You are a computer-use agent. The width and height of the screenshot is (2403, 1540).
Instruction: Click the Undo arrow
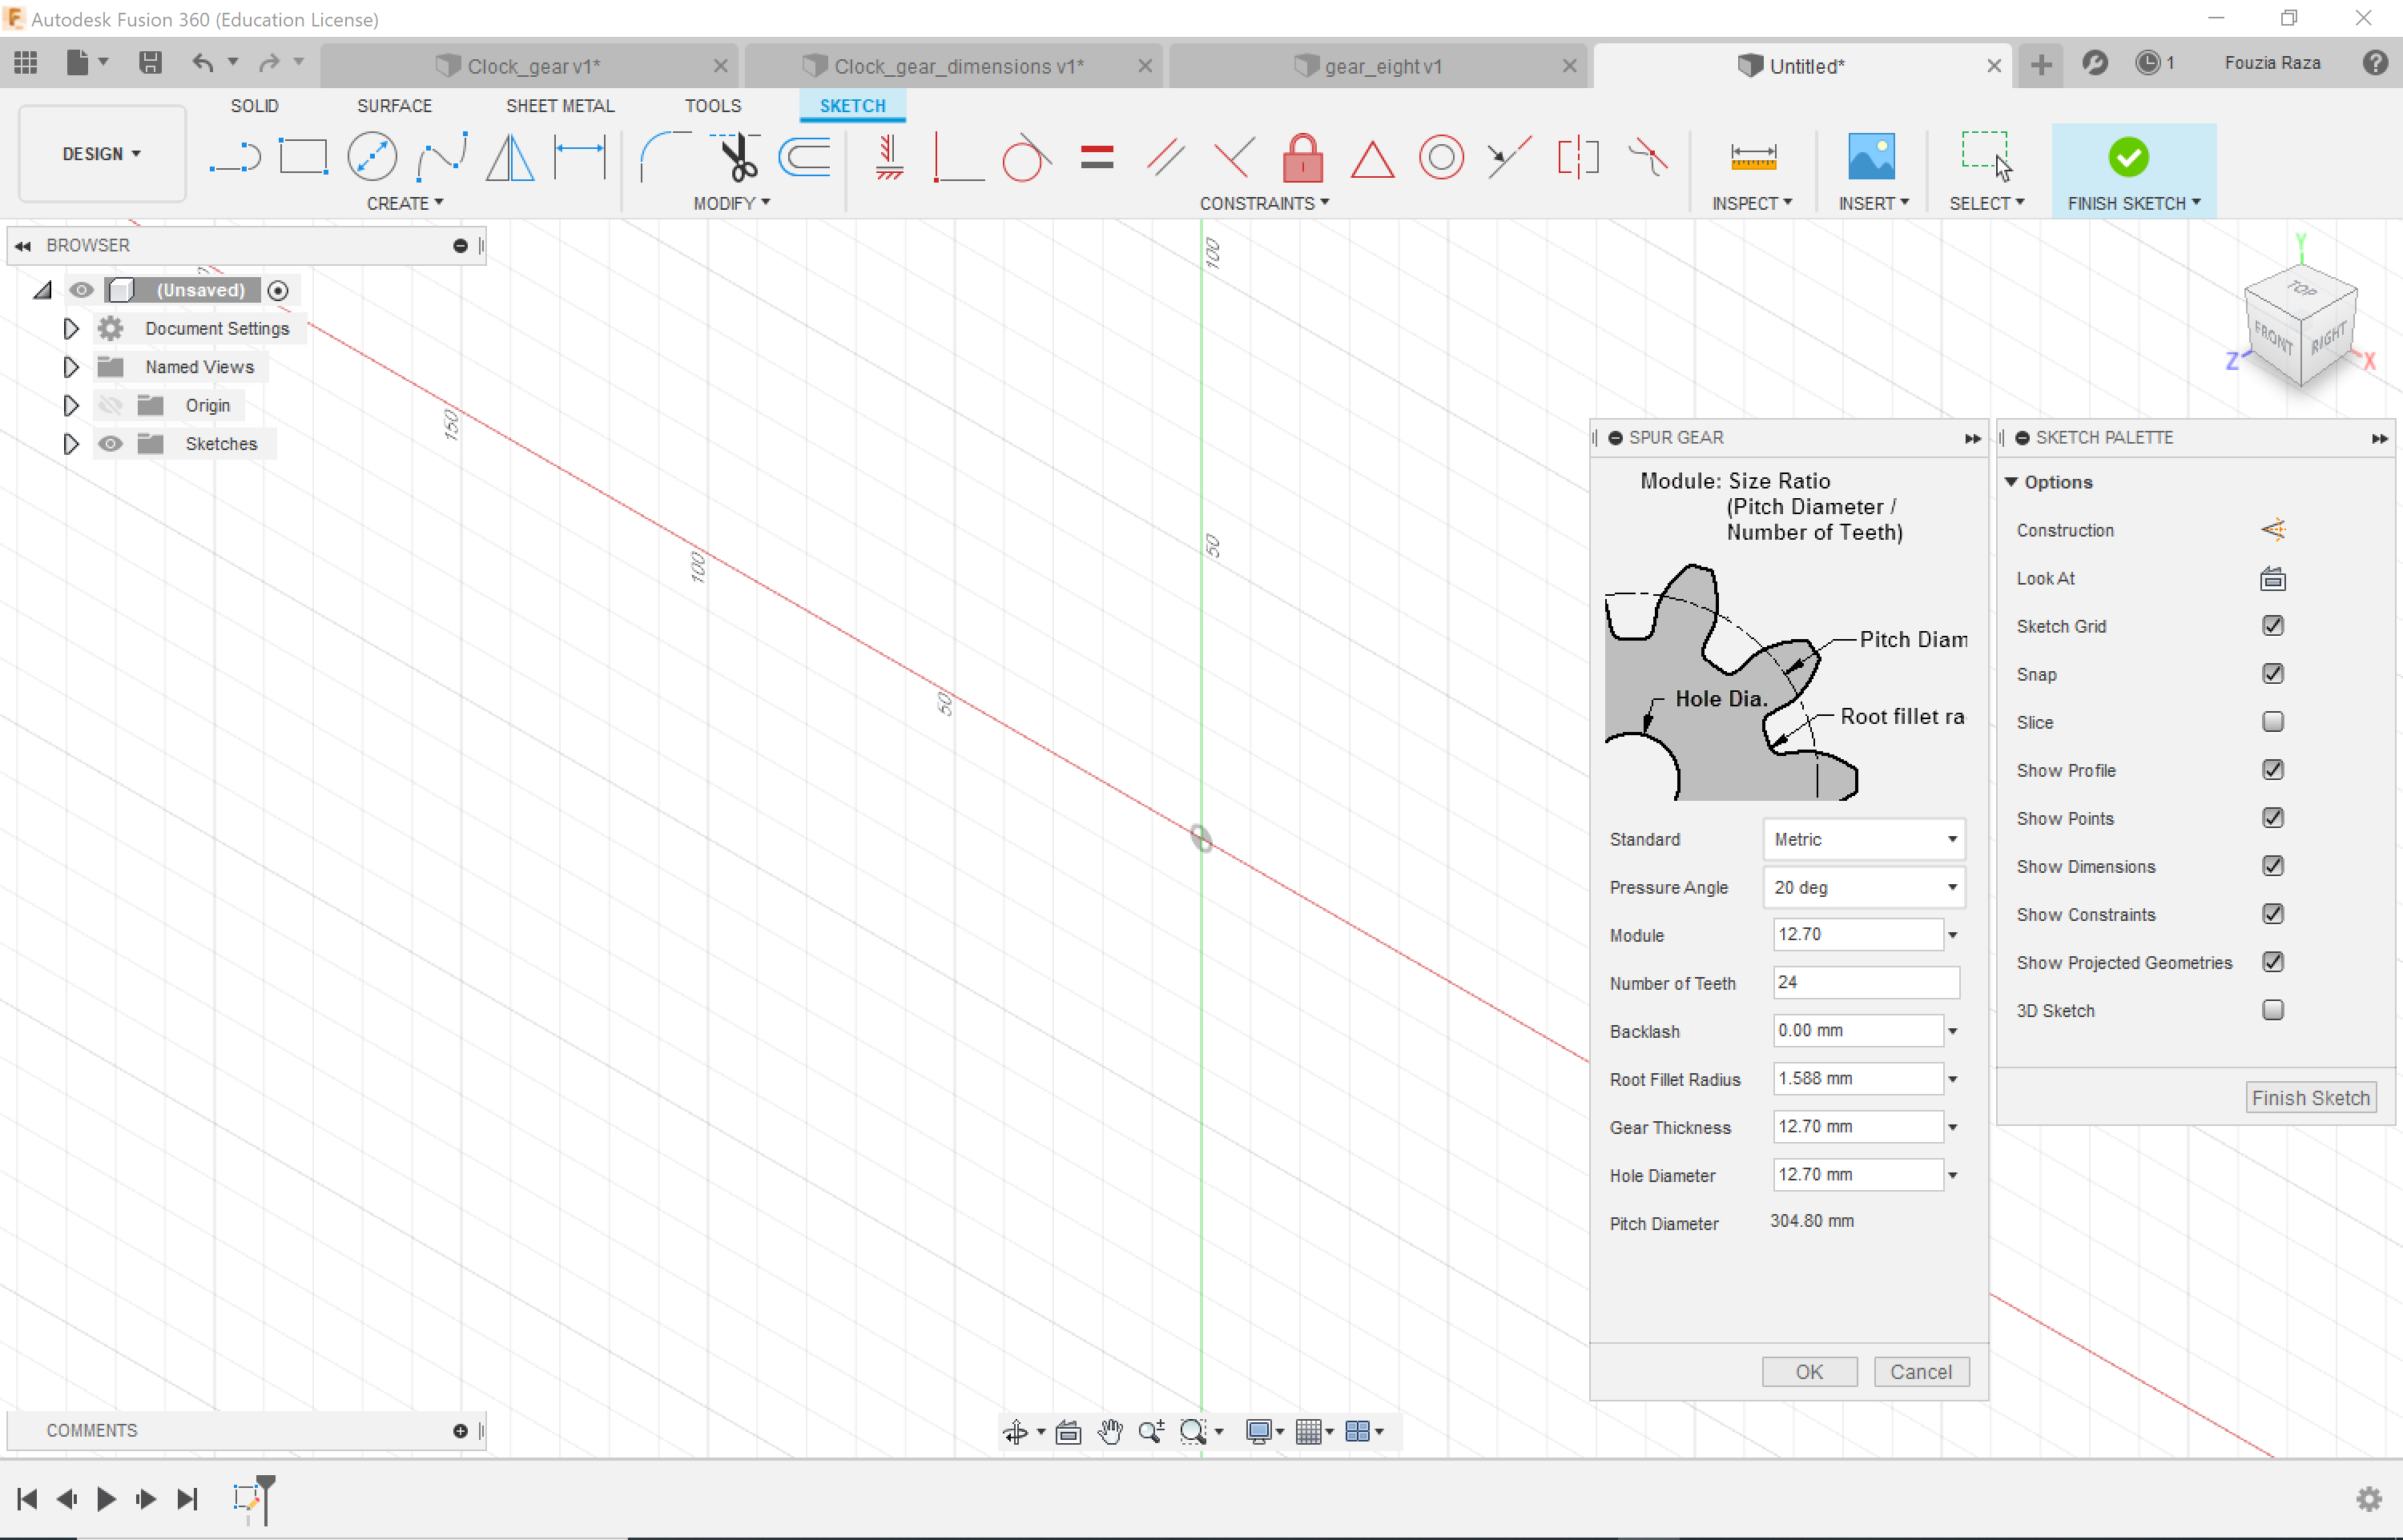203,63
